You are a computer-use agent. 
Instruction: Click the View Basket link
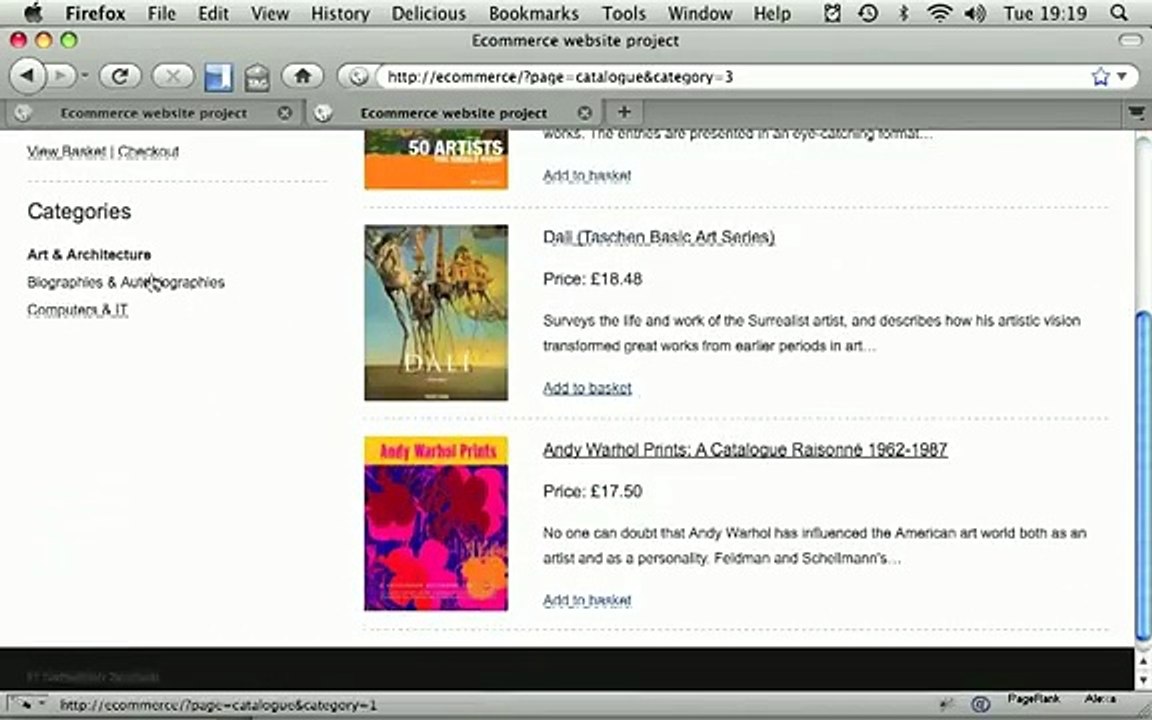click(x=66, y=151)
